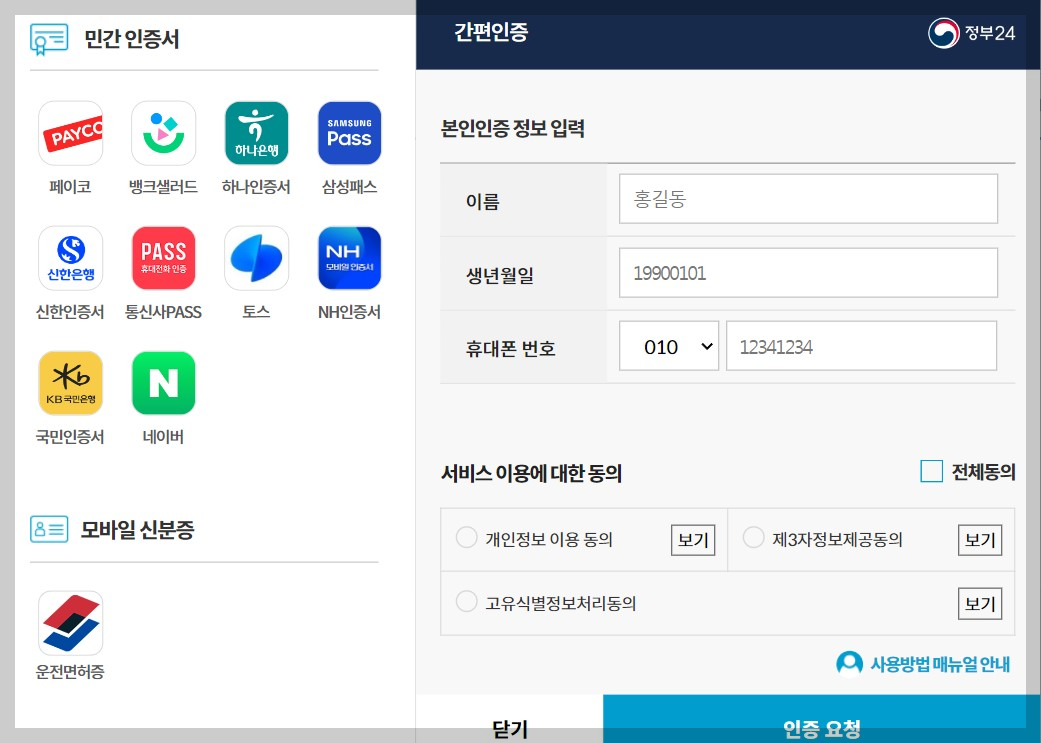Select the 개인정보 이용 동의 radio button
The width and height of the screenshot is (1041, 743).
pos(466,537)
